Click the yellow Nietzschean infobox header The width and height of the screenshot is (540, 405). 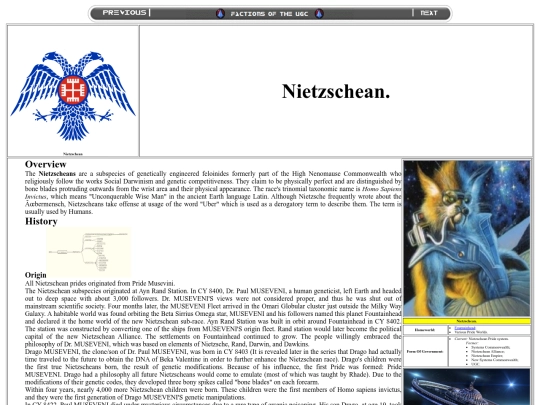(467, 321)
